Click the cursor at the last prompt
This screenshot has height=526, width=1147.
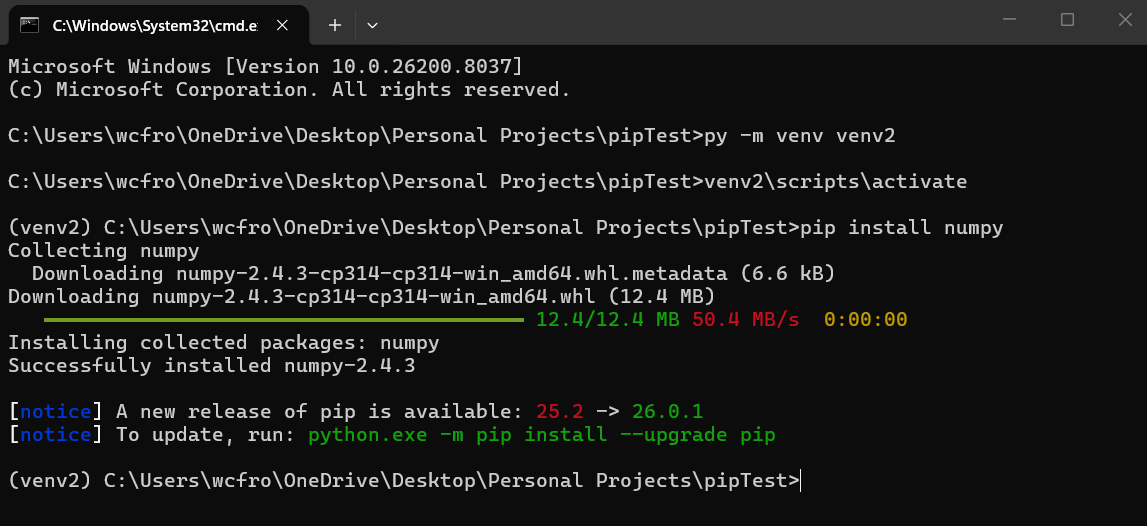click(802, 481)
